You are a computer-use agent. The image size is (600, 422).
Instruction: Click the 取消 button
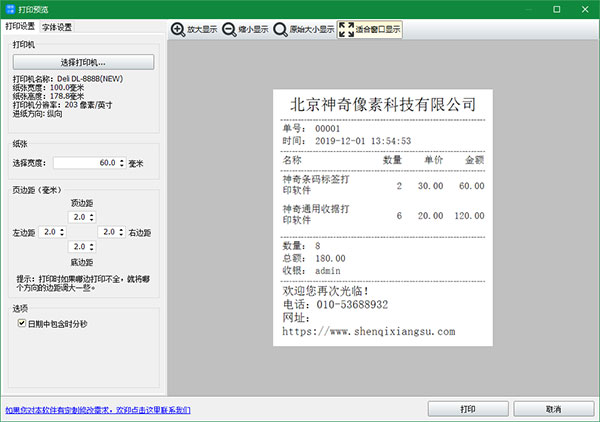tap(554, 409)
